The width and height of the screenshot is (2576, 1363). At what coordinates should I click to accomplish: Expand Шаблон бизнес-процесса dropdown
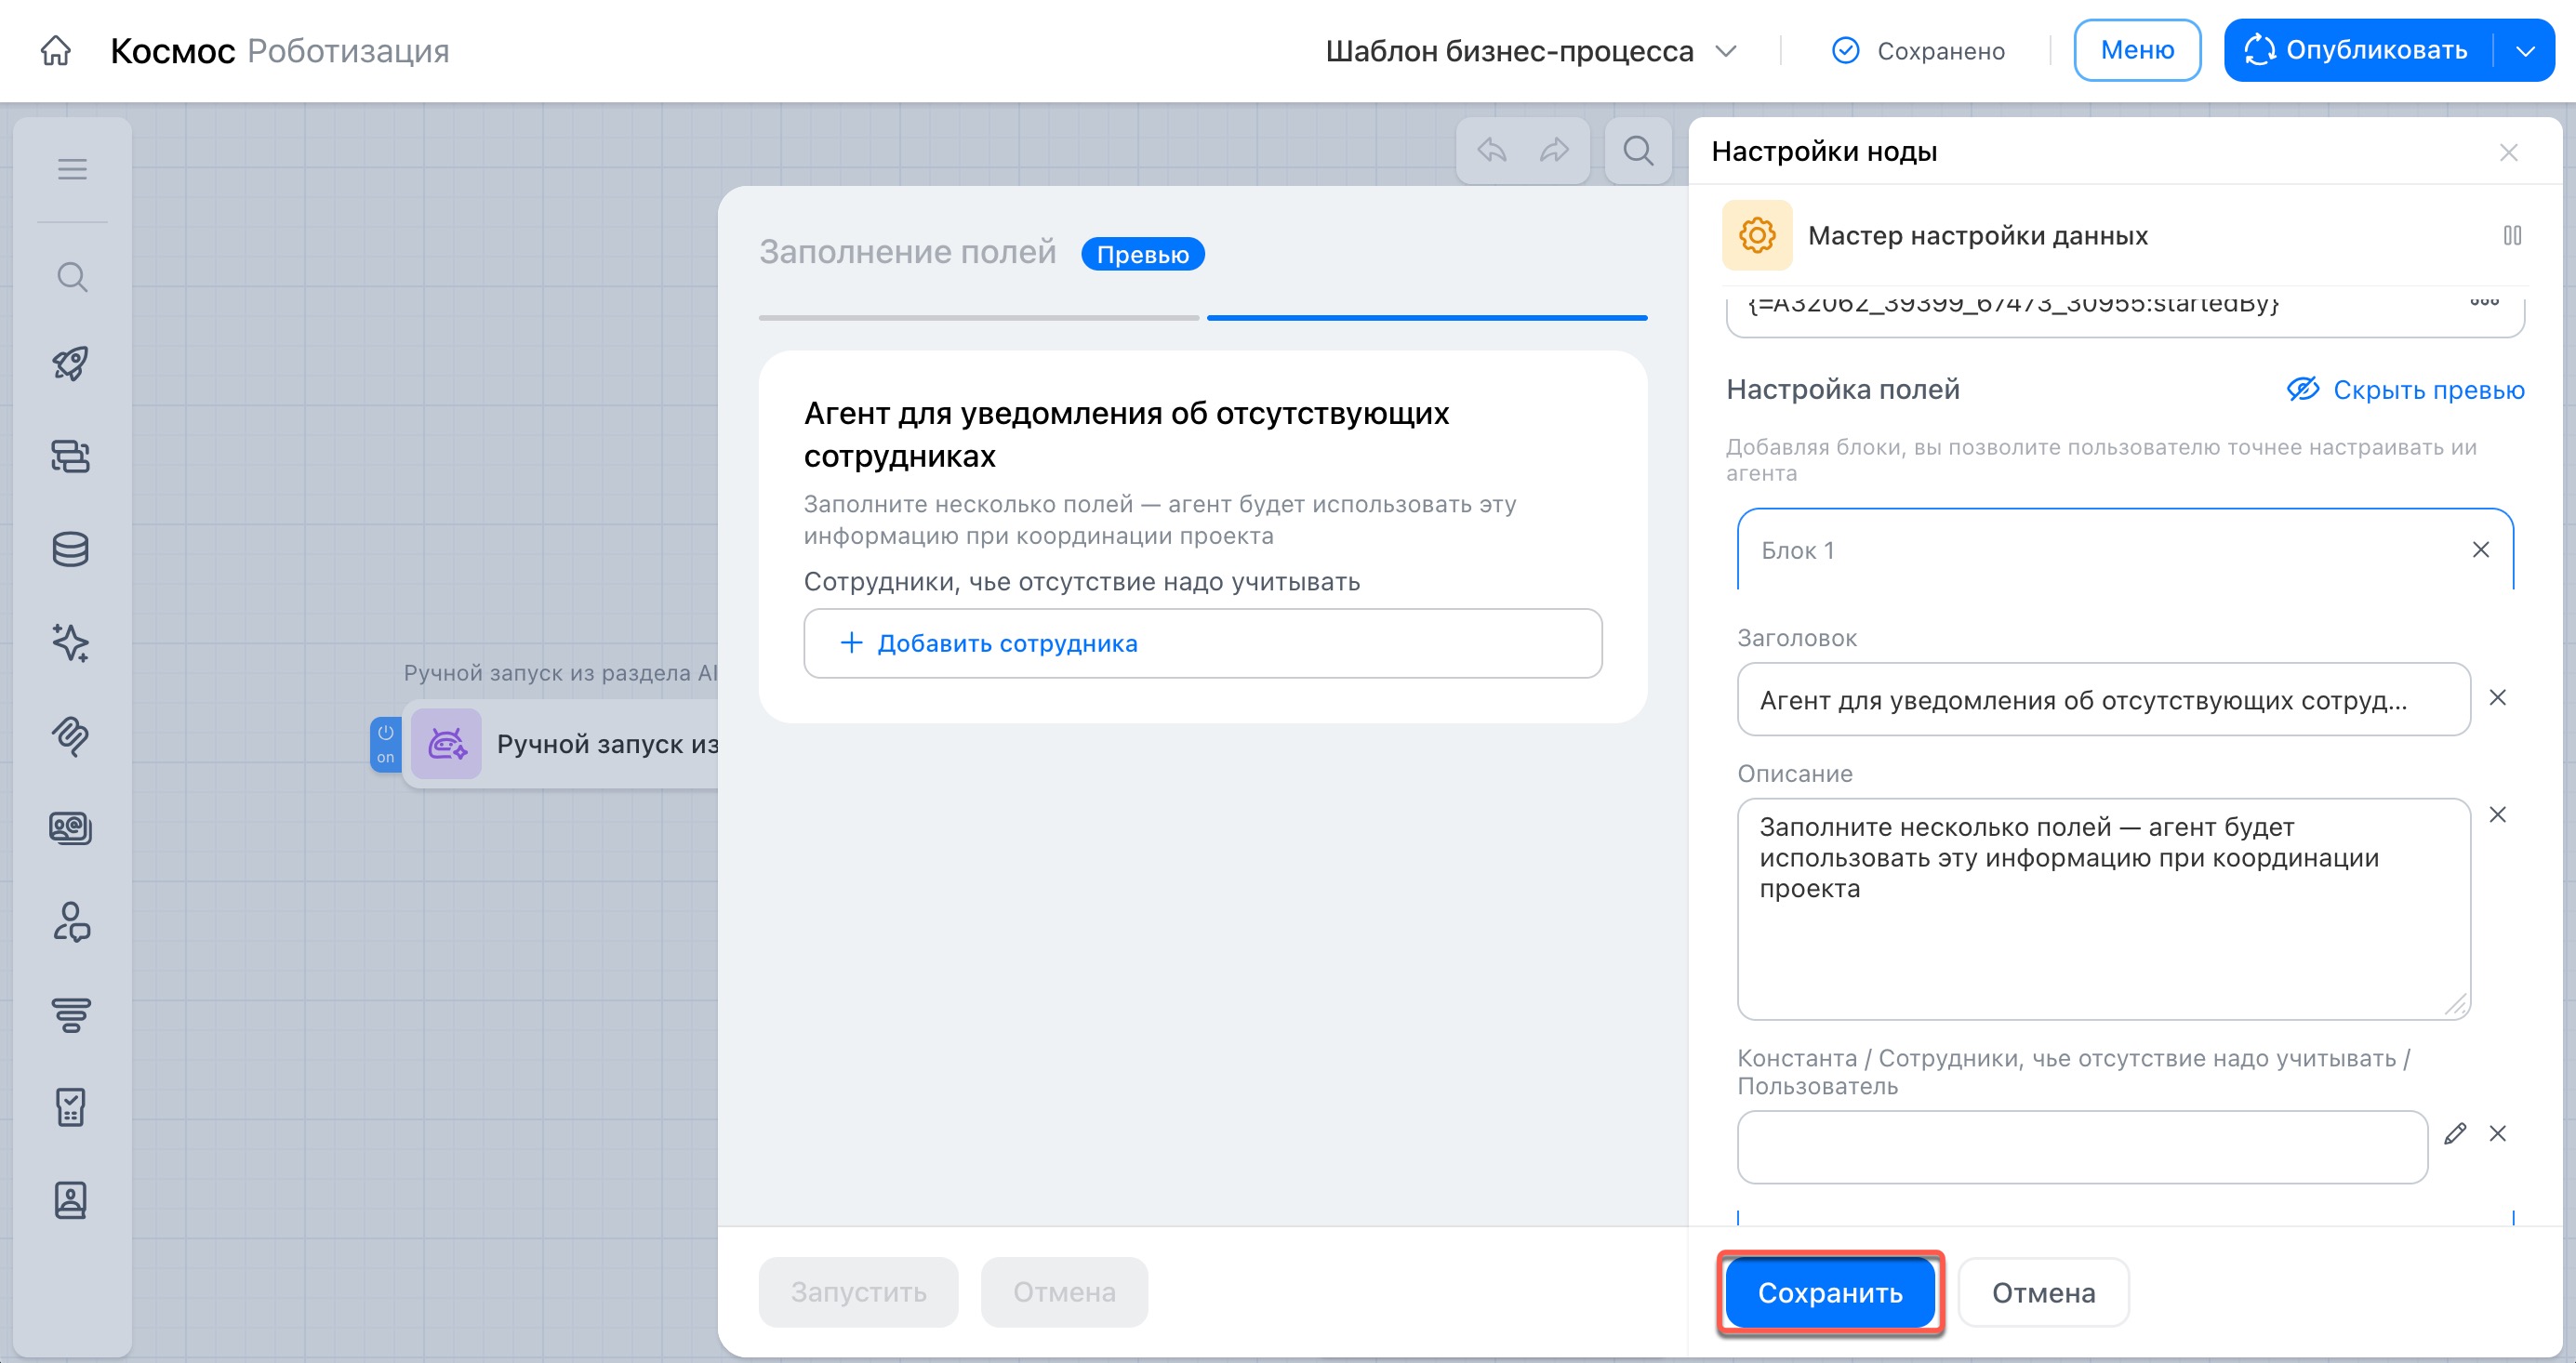click(1725, 51)
